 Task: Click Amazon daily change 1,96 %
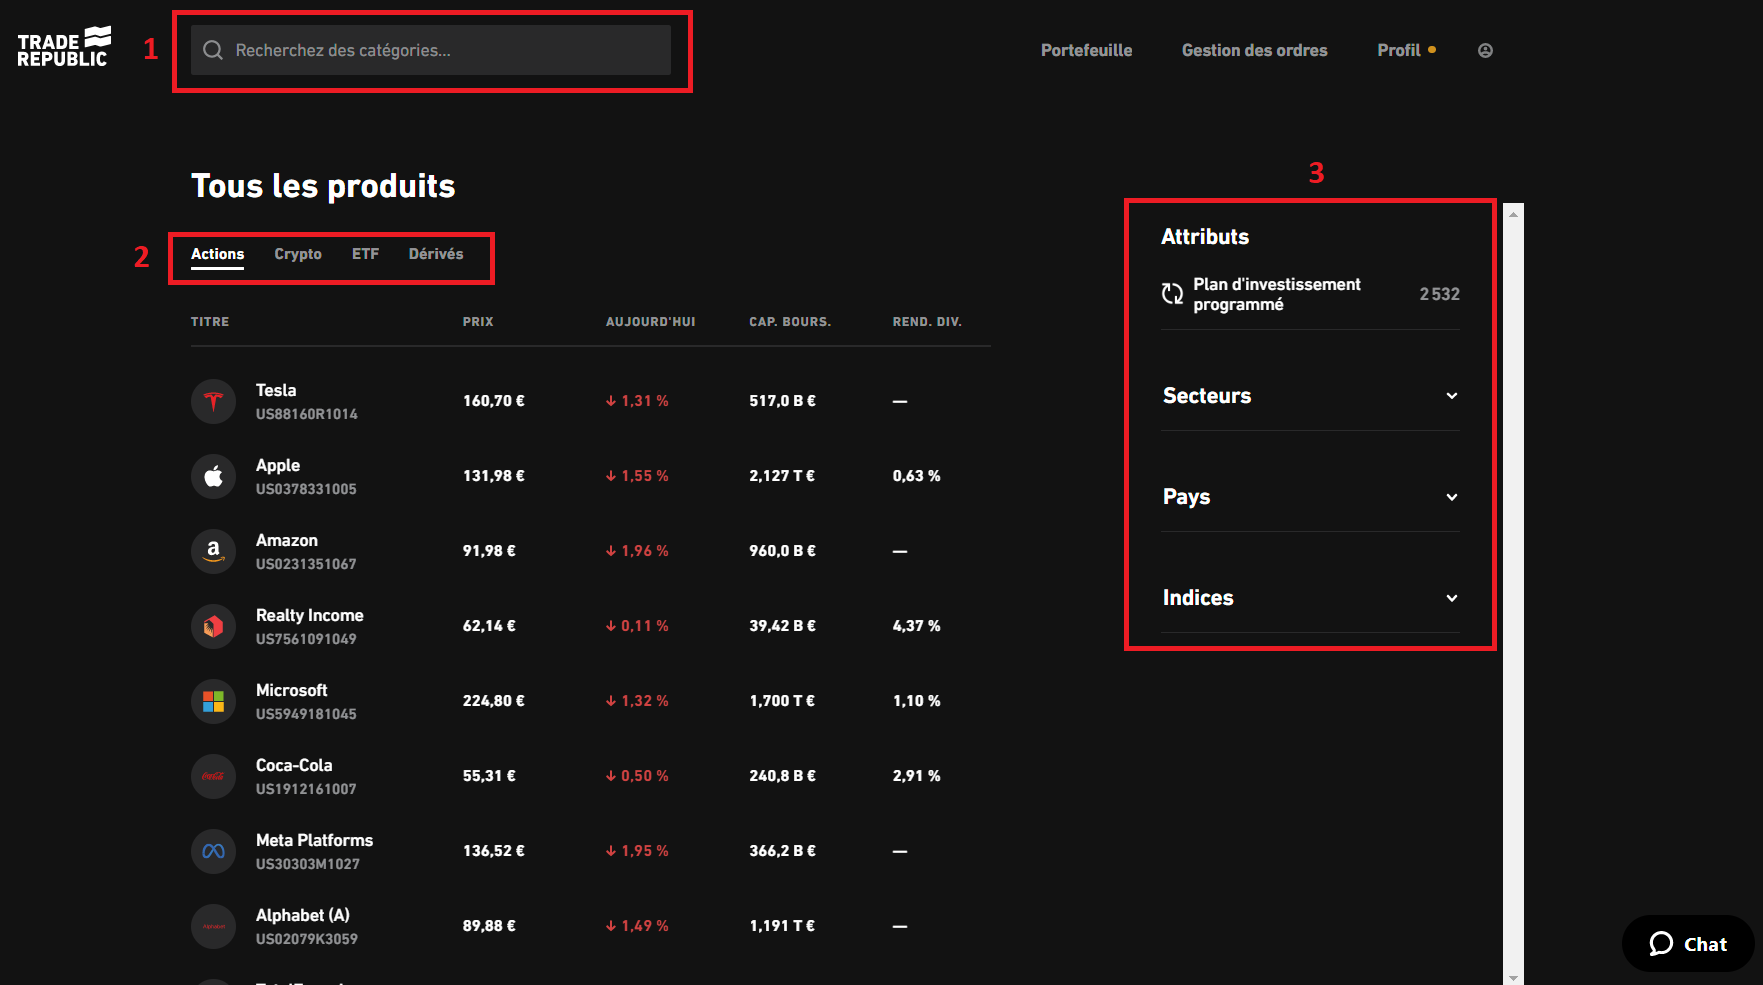tap(637, 551)
